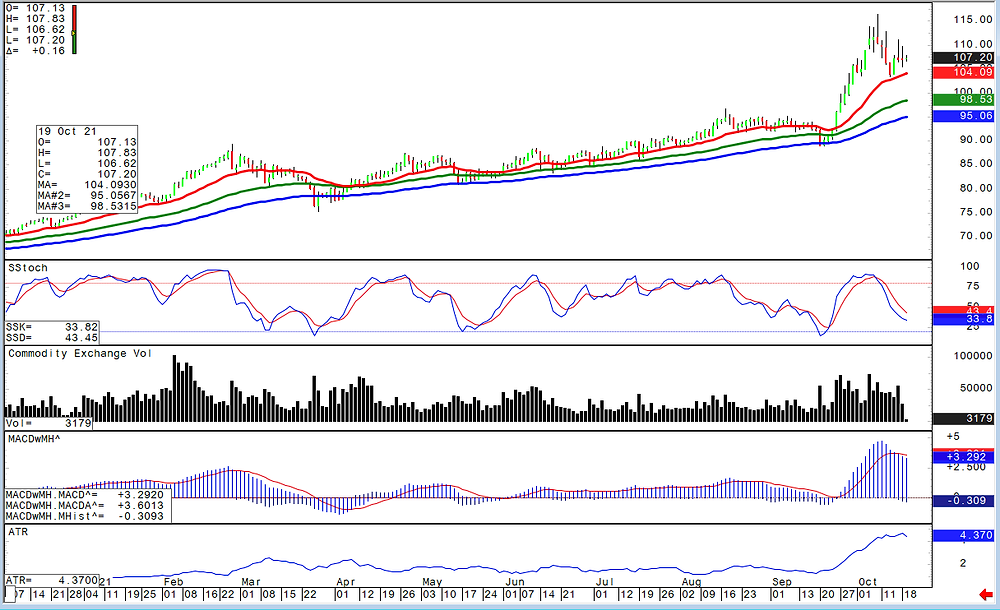Click the 3179 volume value tag

coord(963,419)
